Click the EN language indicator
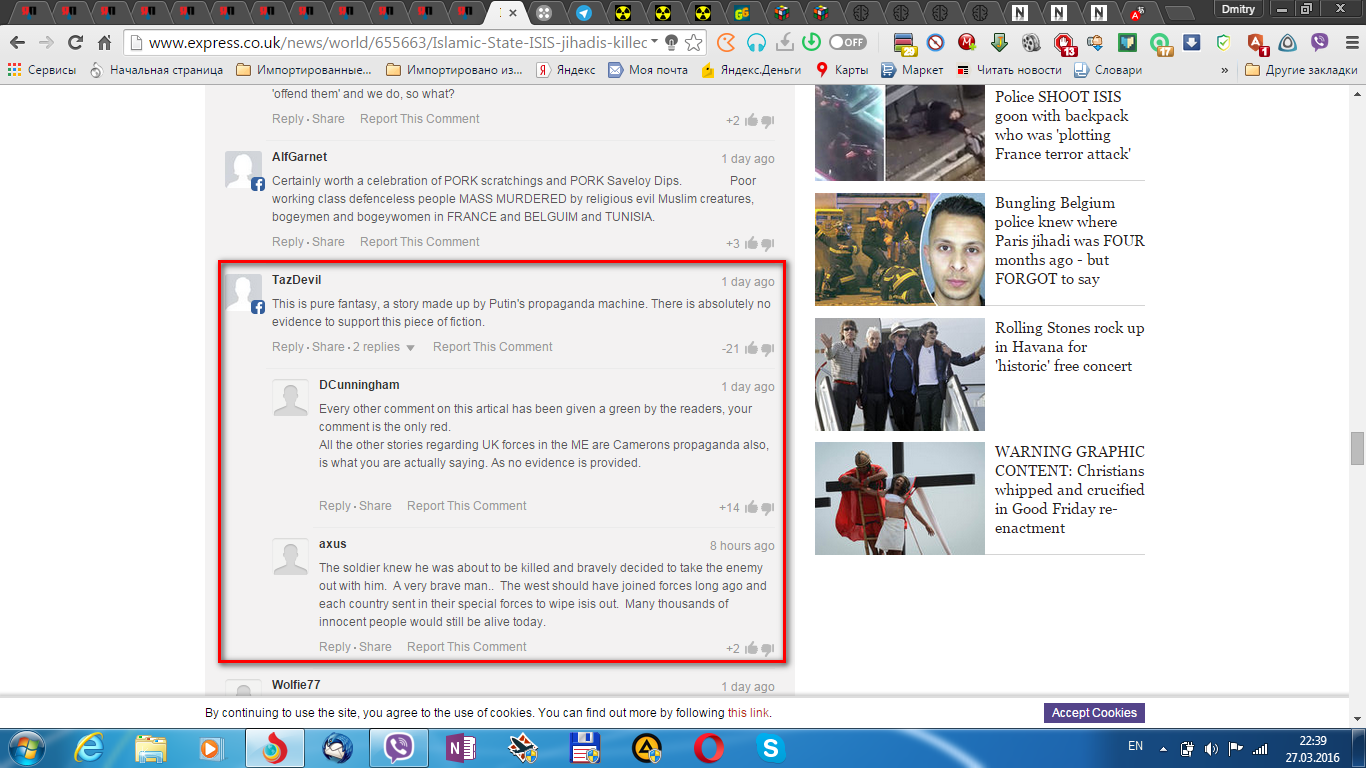The image size is (1366, 768). (1135, 746)
